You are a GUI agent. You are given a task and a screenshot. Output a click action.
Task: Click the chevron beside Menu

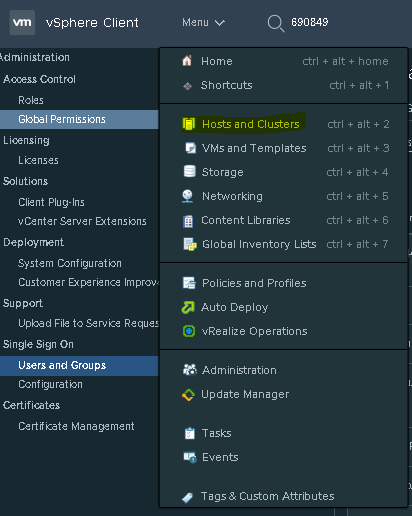[220, 23]
